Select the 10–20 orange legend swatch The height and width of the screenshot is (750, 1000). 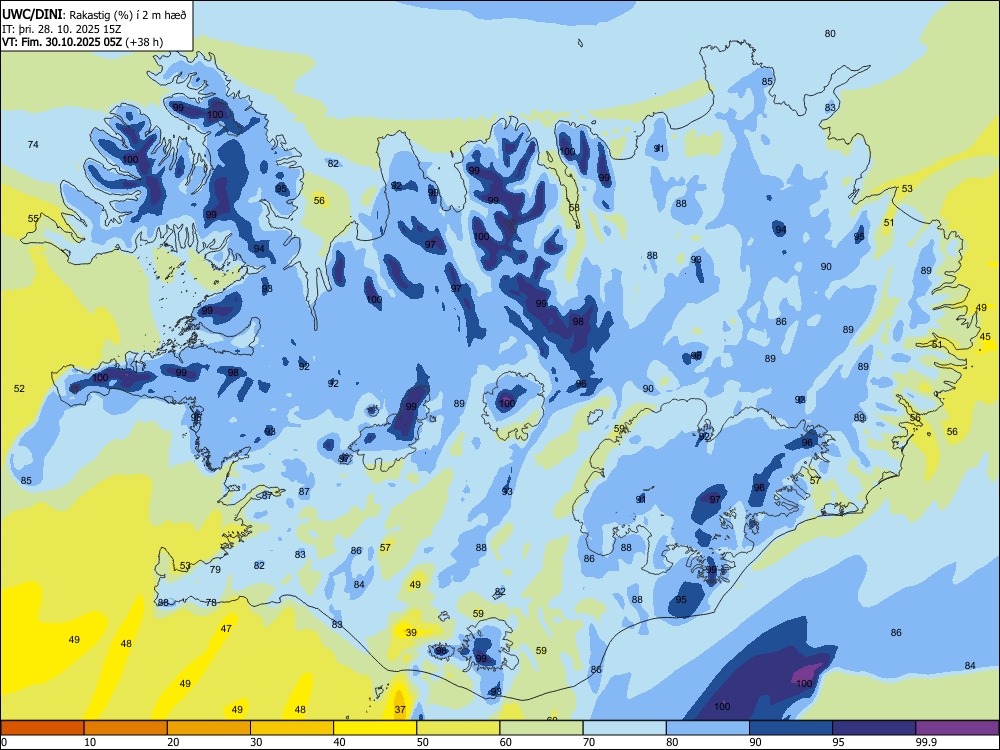tap(126, 728)
